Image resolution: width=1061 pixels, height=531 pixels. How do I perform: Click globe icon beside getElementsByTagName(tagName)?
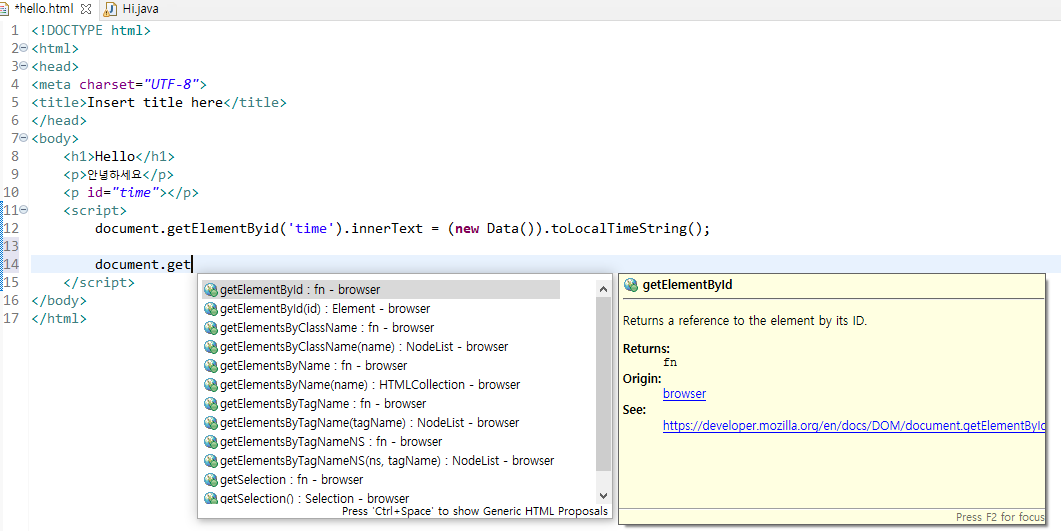pos(210,422)
